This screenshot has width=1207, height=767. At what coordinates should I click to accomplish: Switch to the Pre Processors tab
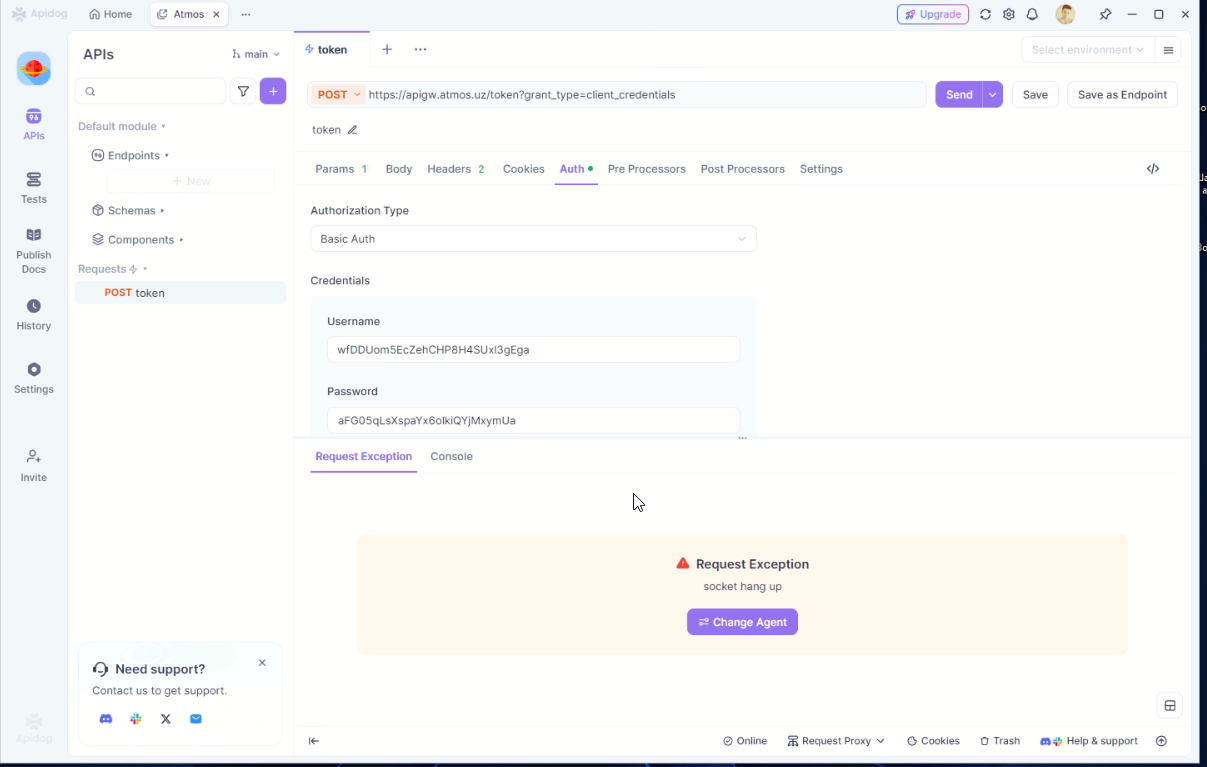click(x=646, y=169)
